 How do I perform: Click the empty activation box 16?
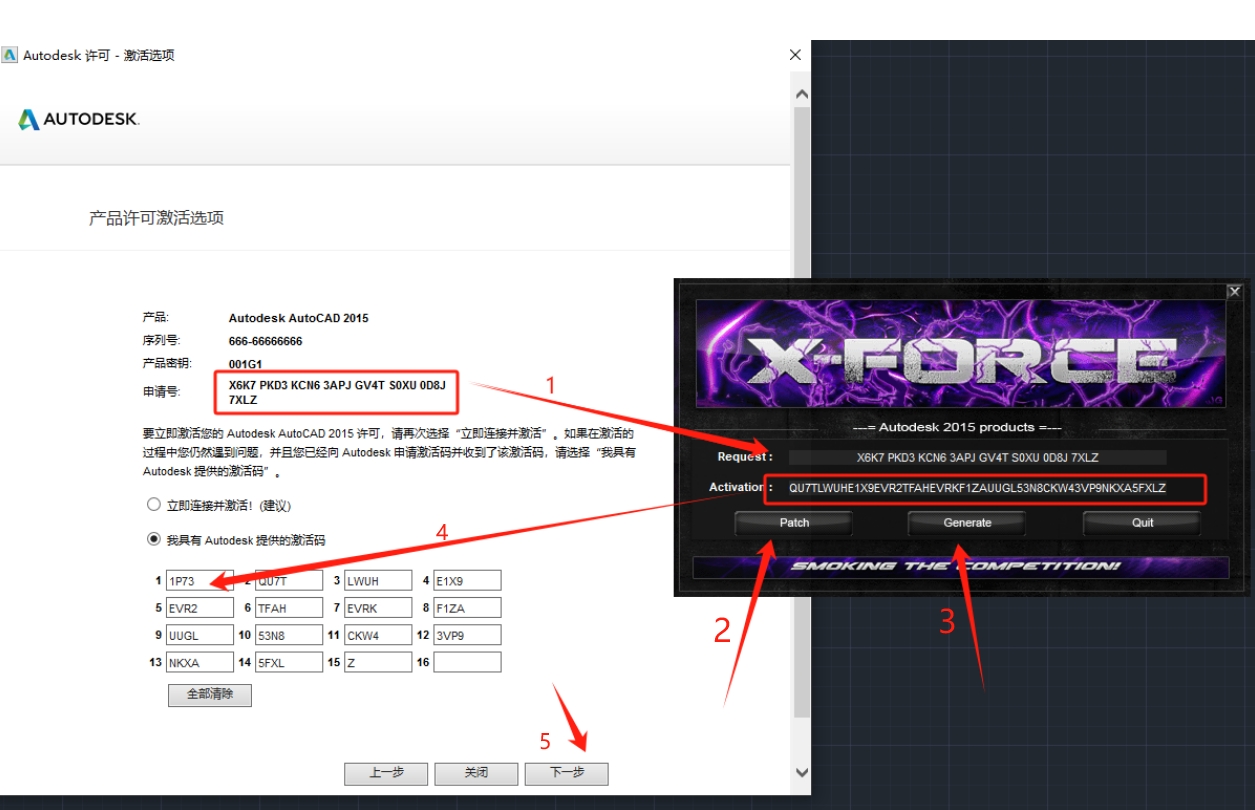[467, 661]
